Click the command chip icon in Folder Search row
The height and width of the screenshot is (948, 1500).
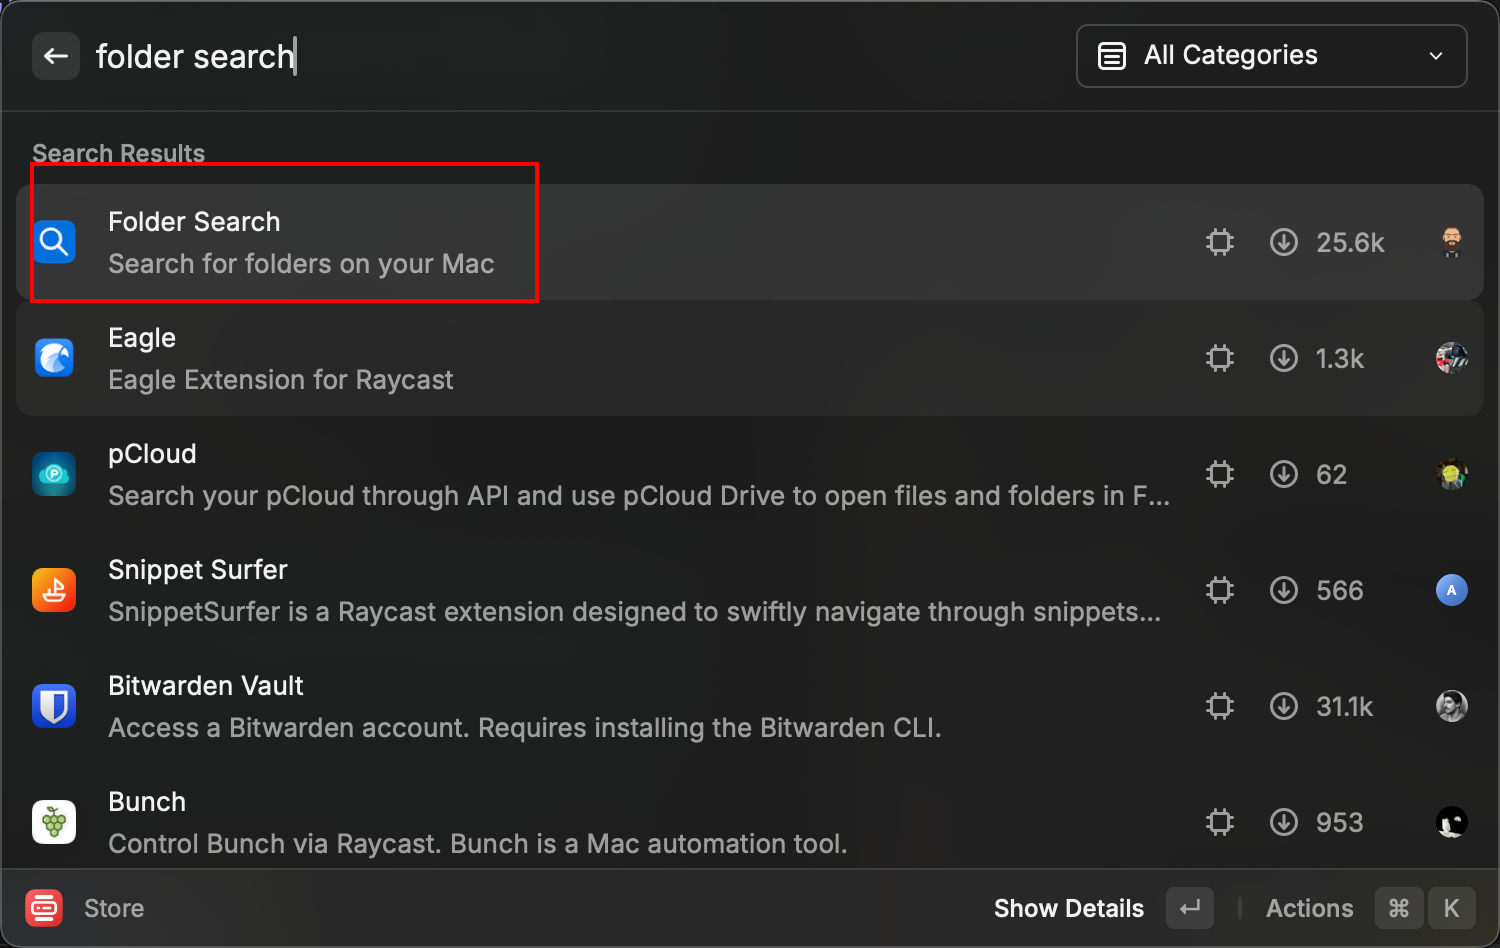tap(1220, 242)
